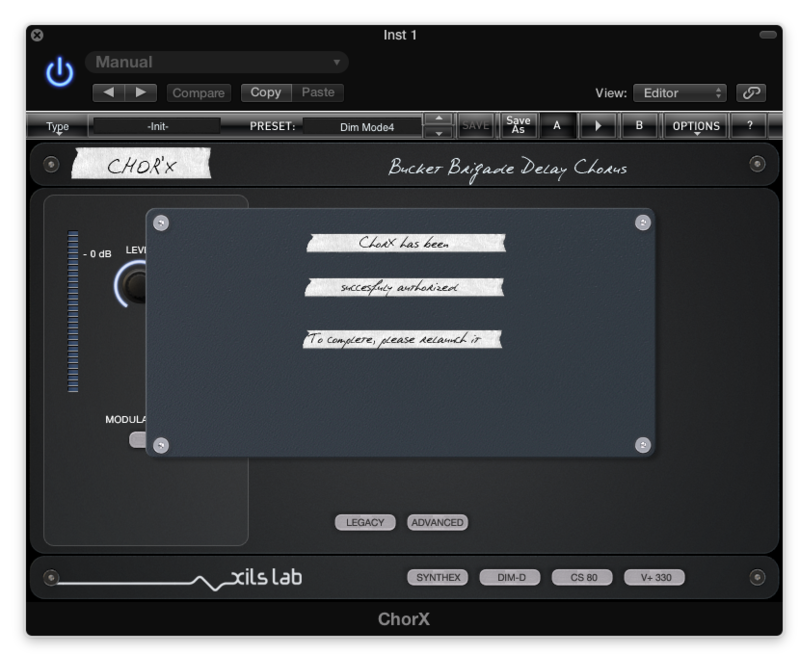Select the A comparison slot
The width and height of the screenshot is (800, 655).
(557, 125)
